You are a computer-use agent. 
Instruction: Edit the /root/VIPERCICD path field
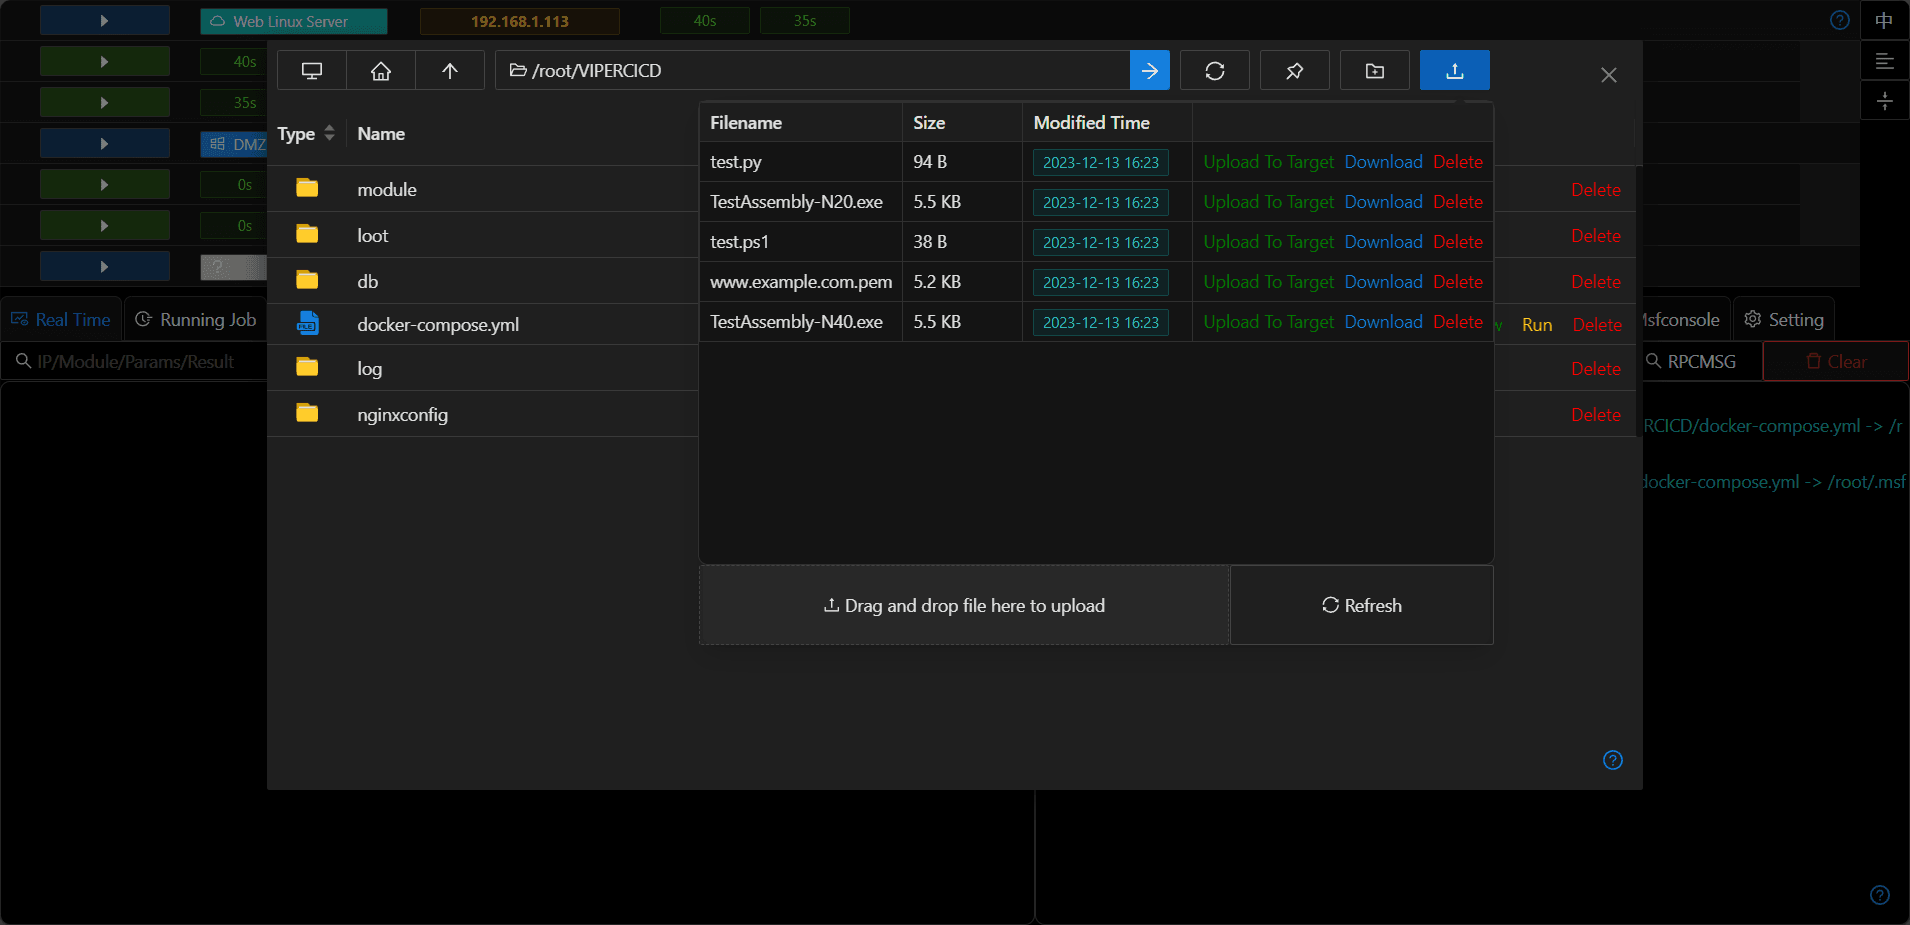[x=812, y=71]
